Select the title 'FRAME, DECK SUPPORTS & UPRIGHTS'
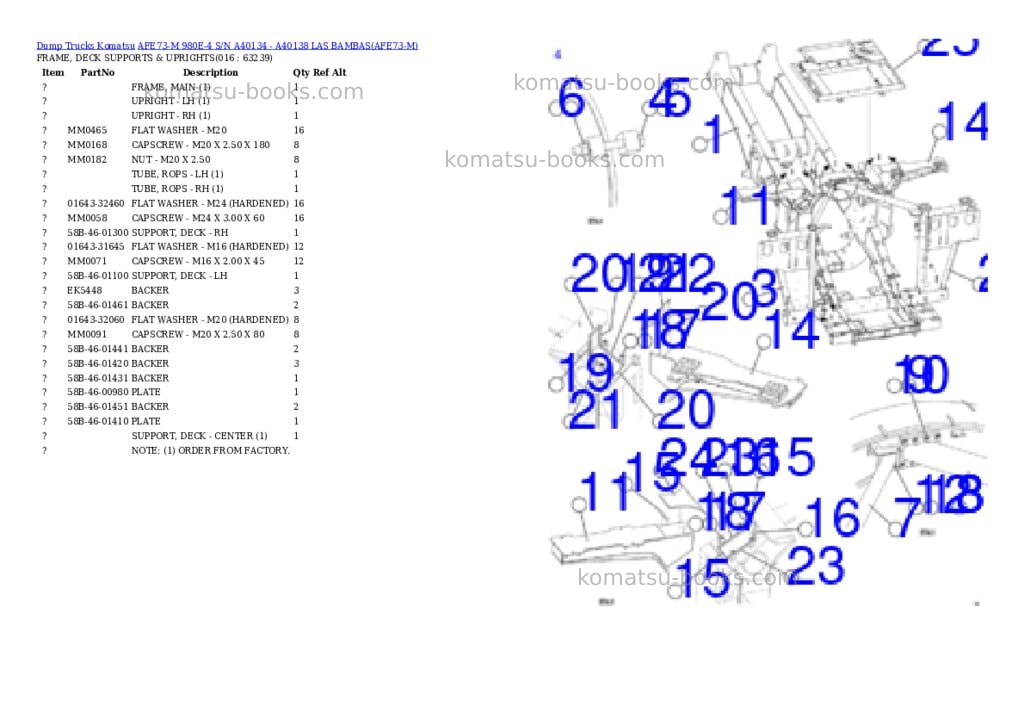This screenshot has height=725, width=1024. click(125, 58)
